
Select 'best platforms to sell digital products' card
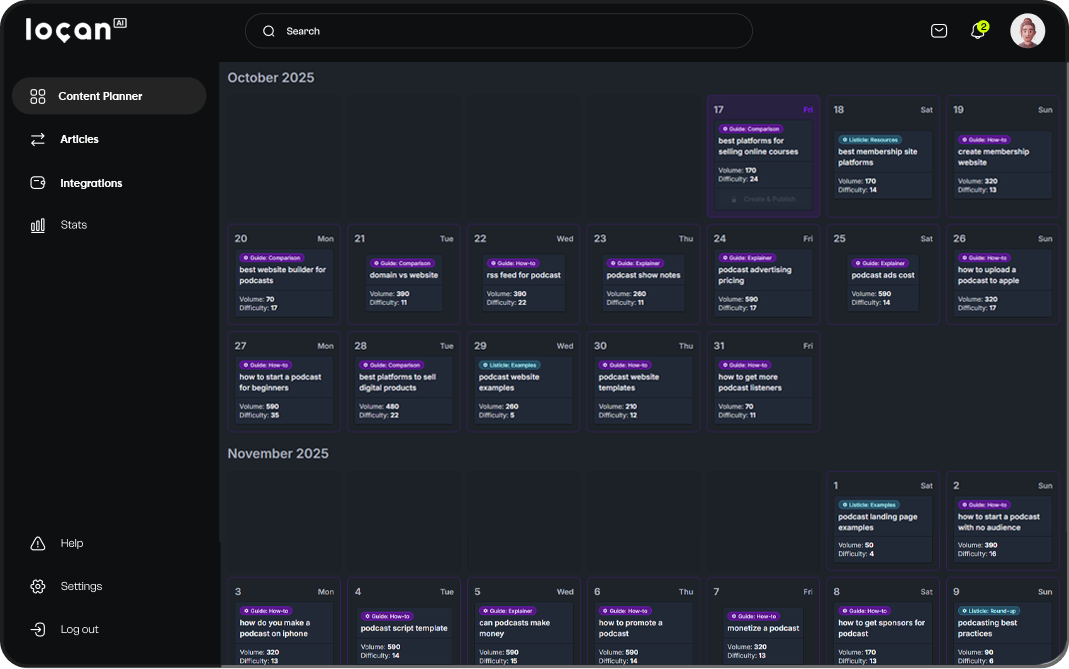tap(403, 391)
